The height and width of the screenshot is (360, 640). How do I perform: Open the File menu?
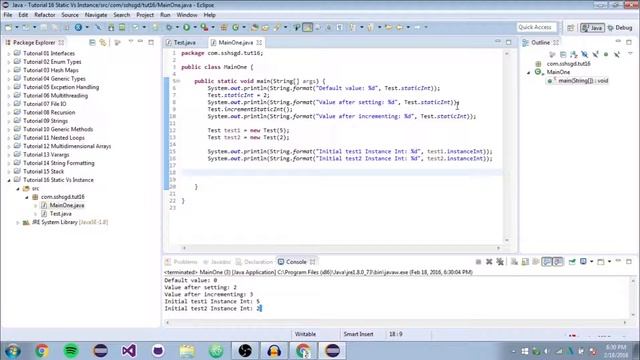coord(8,15)
